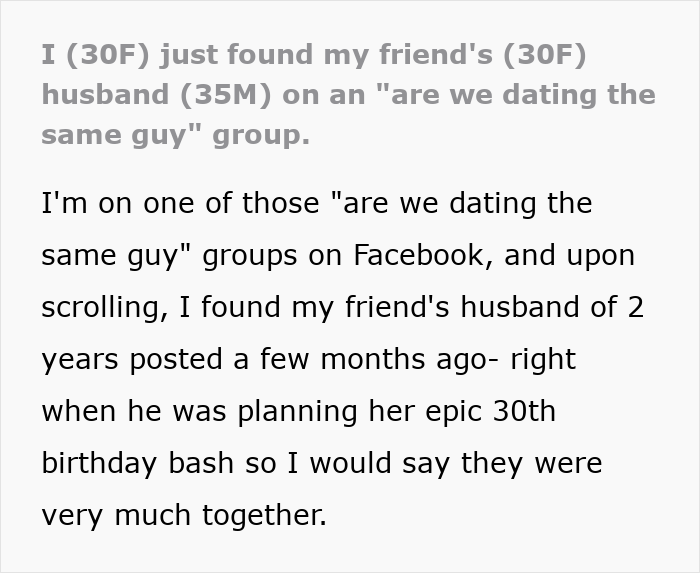
Task: Click the word "just" in the title
Action: point(189,56)
